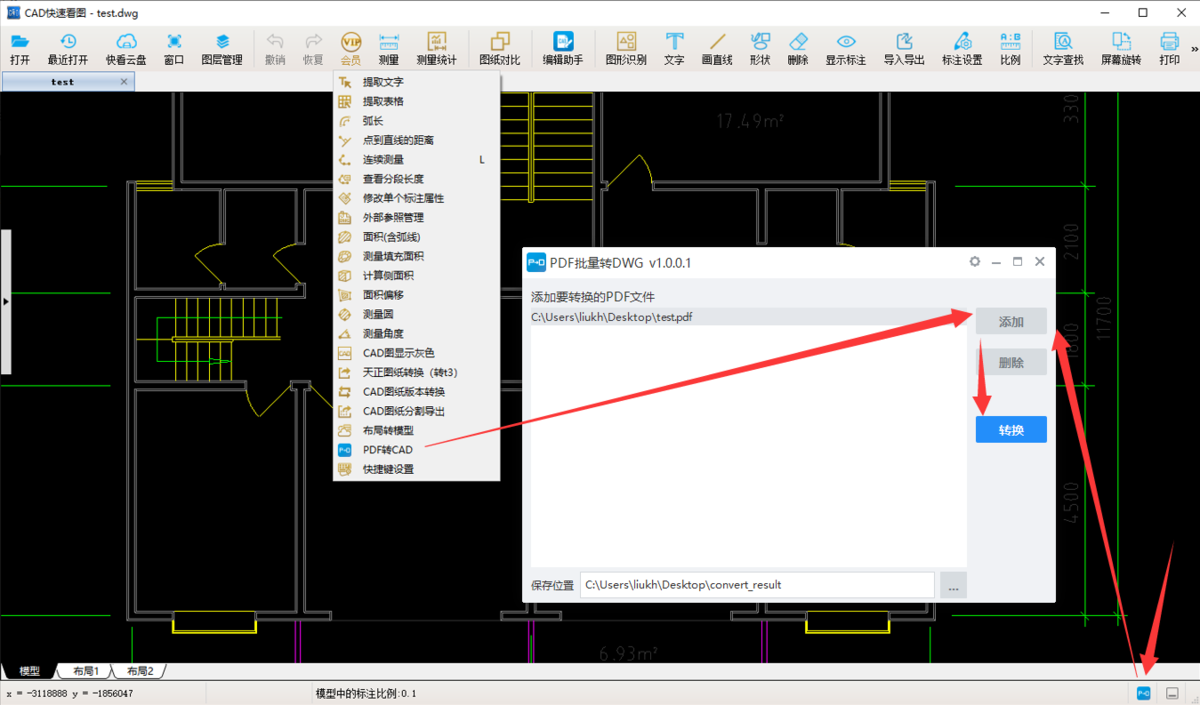
Task: Open the 会员 VIP dropdown menu
Action: (x=351, y=48)
